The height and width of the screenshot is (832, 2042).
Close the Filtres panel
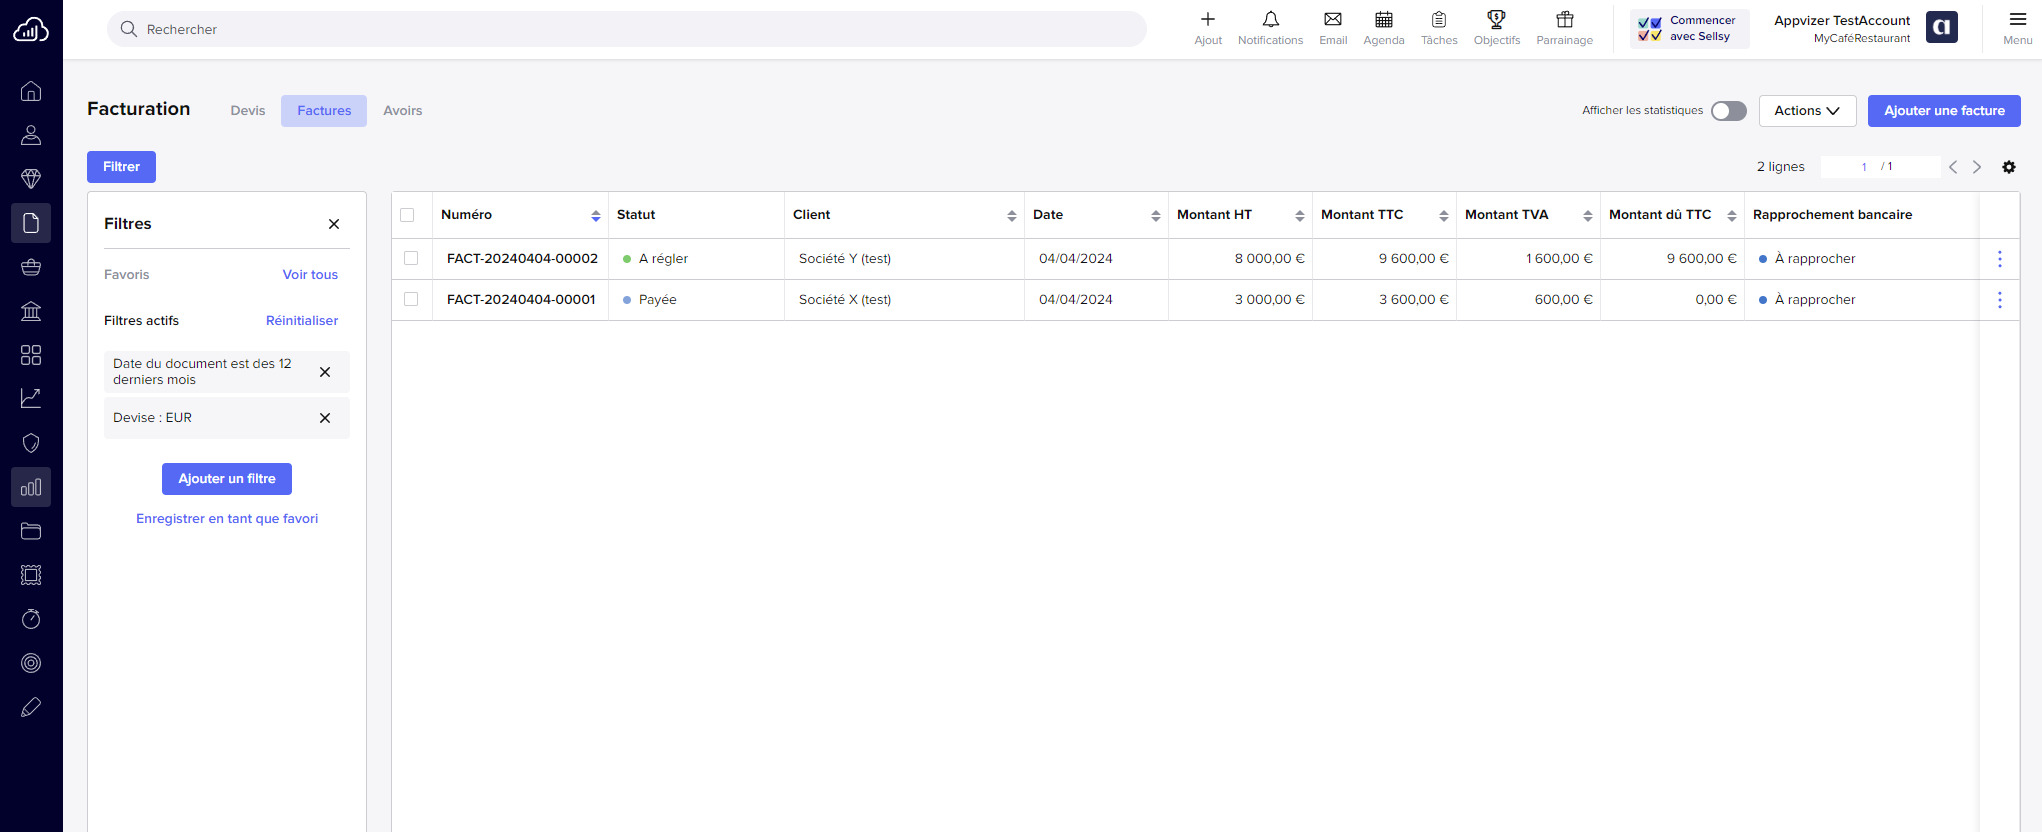[x=334, y=224]
